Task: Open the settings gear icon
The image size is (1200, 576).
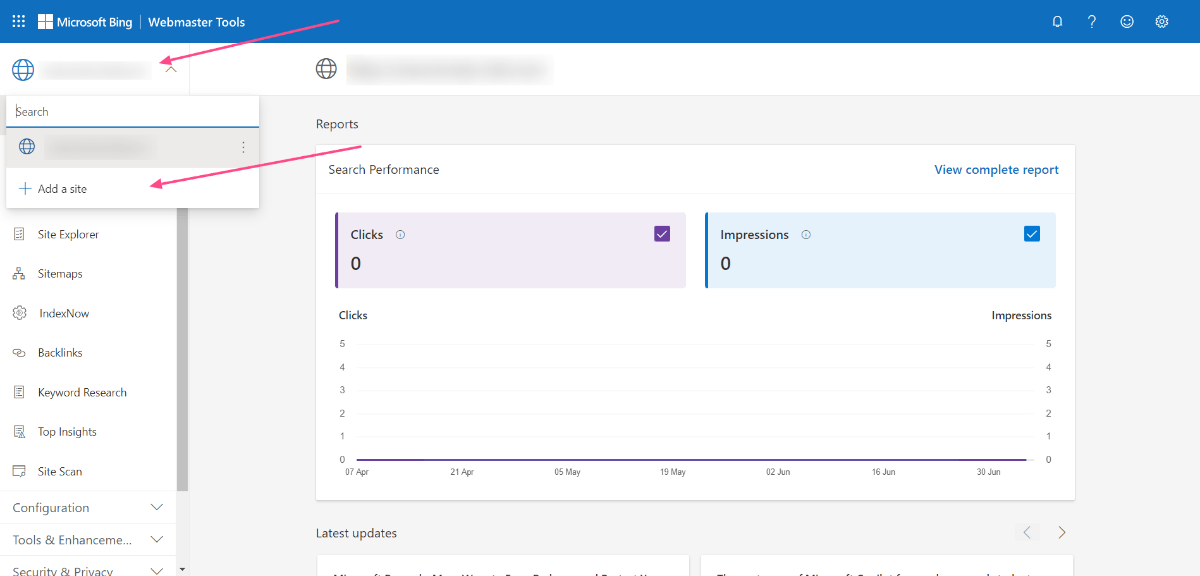Action: 1162,22
